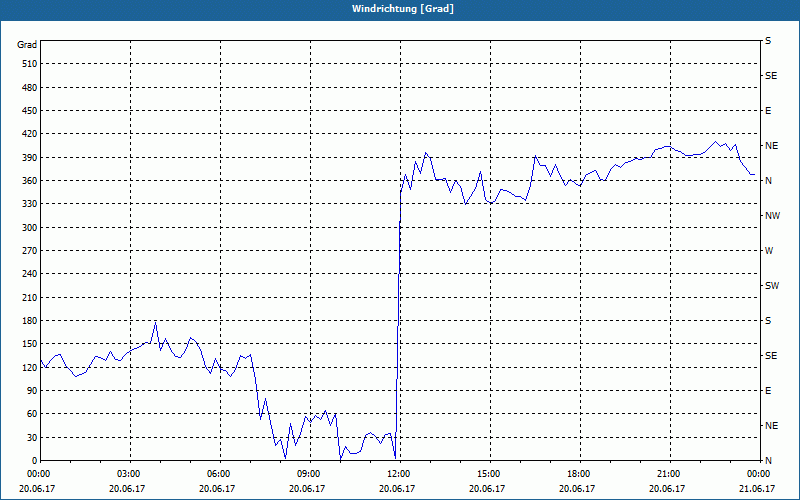This screenshot has height=500, width=800.
Task: Select the 510 tick on the Grad axis
Action: (30, 64)
